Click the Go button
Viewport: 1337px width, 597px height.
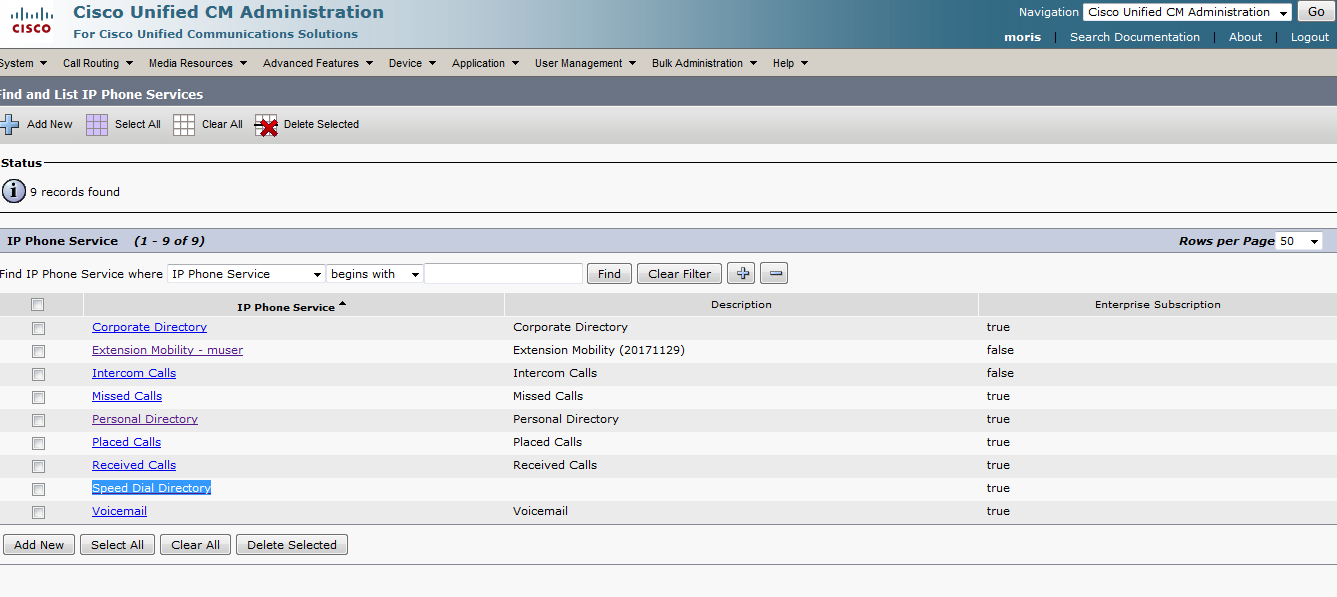(1316, 12)
